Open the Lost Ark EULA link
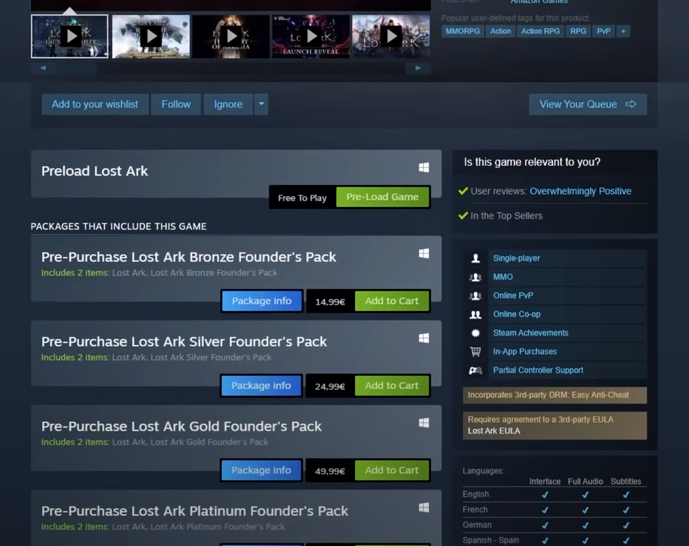This screenshot has width=689, height=546. pyautogui.click(x=493, y=431)
